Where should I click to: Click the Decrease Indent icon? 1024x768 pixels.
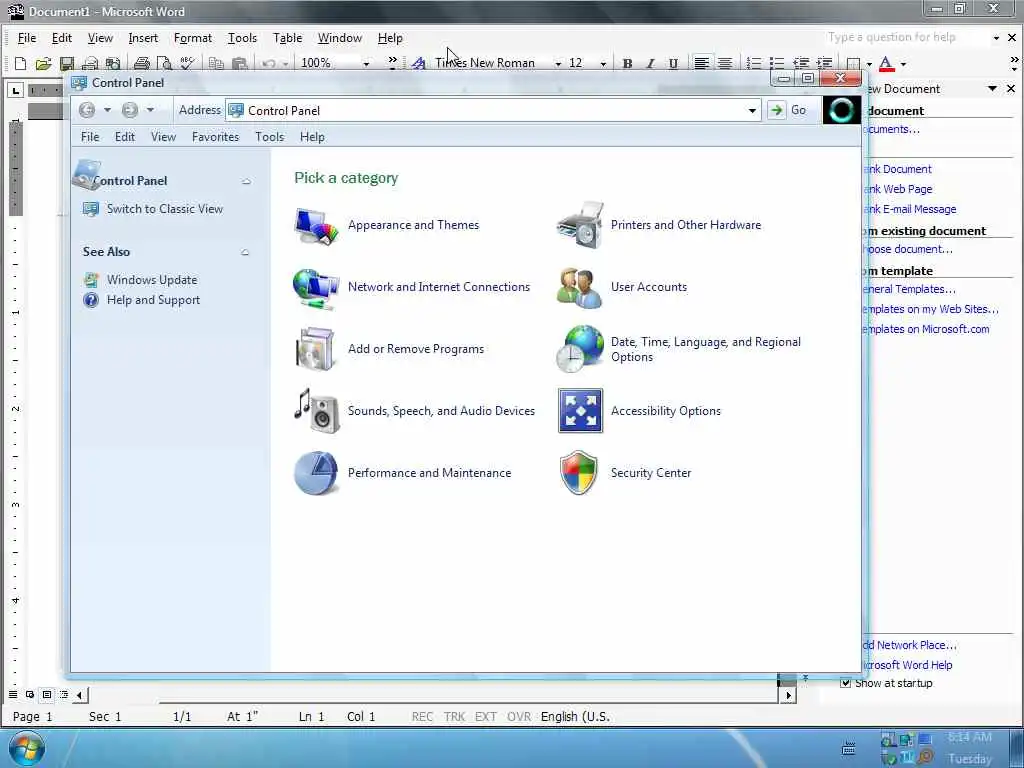pos(801,63)
